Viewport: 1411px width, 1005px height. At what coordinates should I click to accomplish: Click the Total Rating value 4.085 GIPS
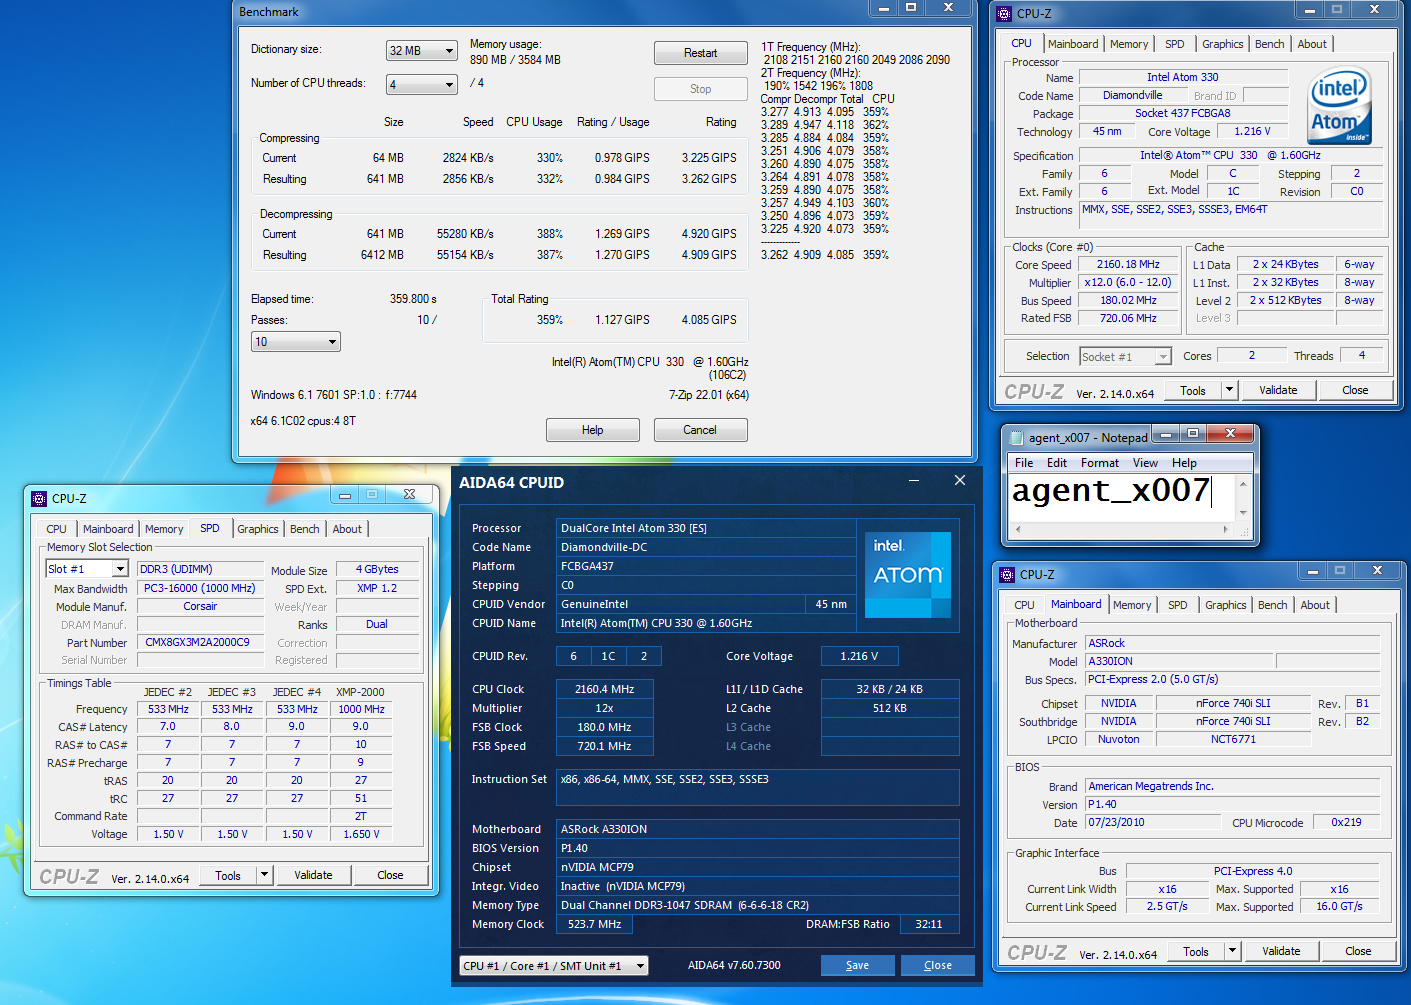tap(709, 320)
